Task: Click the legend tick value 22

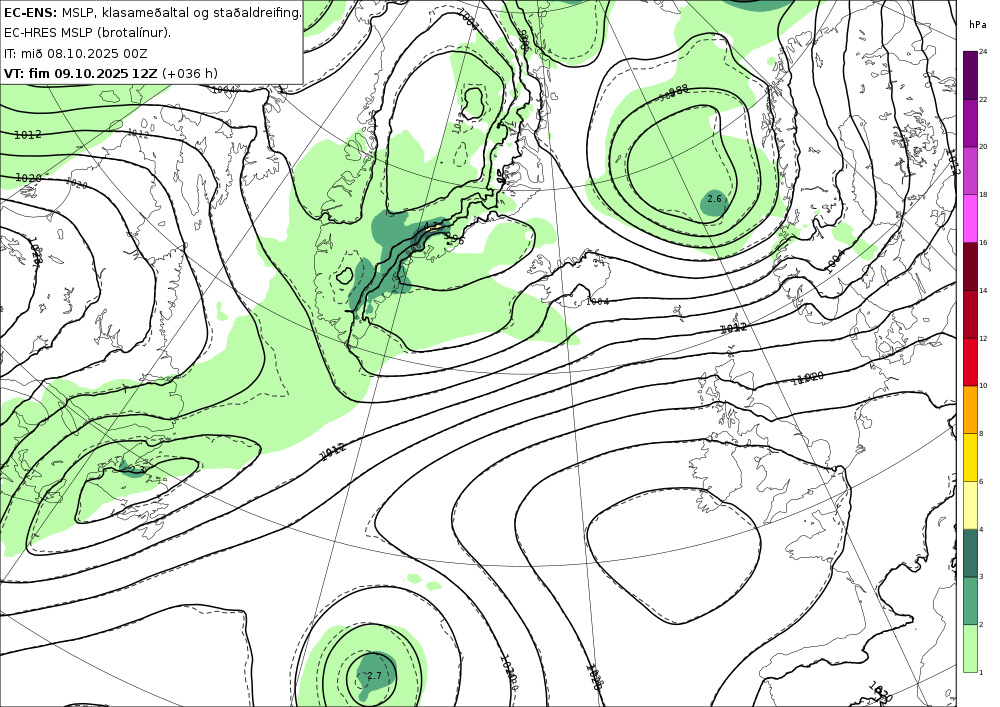Action: (983, 99)
